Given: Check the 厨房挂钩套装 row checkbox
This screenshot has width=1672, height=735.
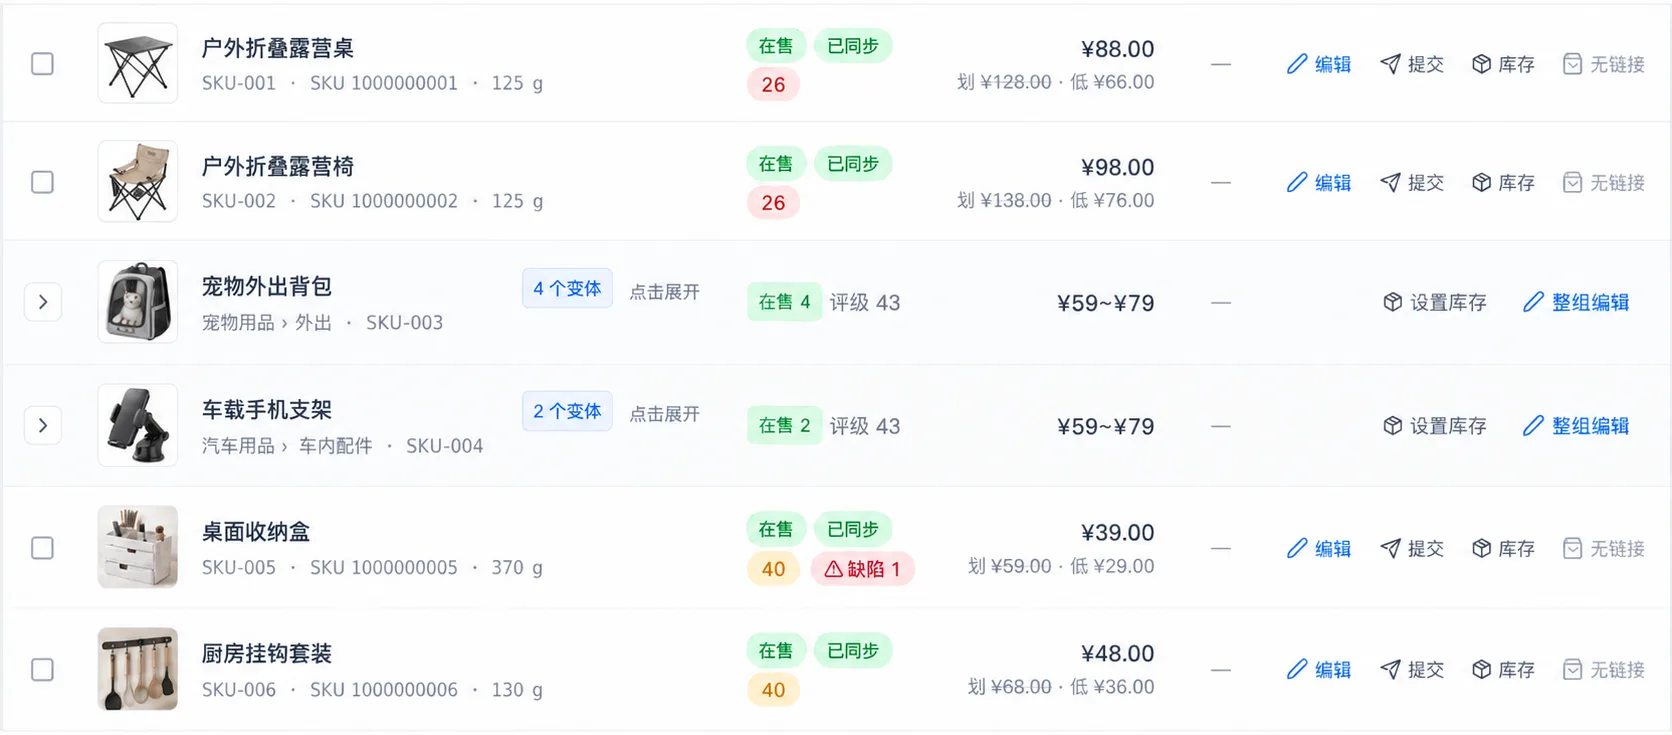Looking at the screenshot, I should pyautogui.click(x=42, y=669).
